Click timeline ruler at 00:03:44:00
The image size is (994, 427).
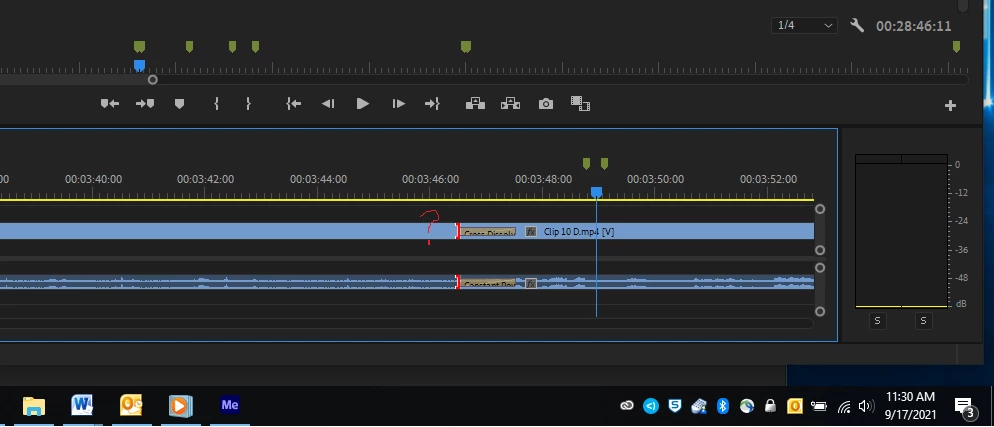tap(318, 179)
